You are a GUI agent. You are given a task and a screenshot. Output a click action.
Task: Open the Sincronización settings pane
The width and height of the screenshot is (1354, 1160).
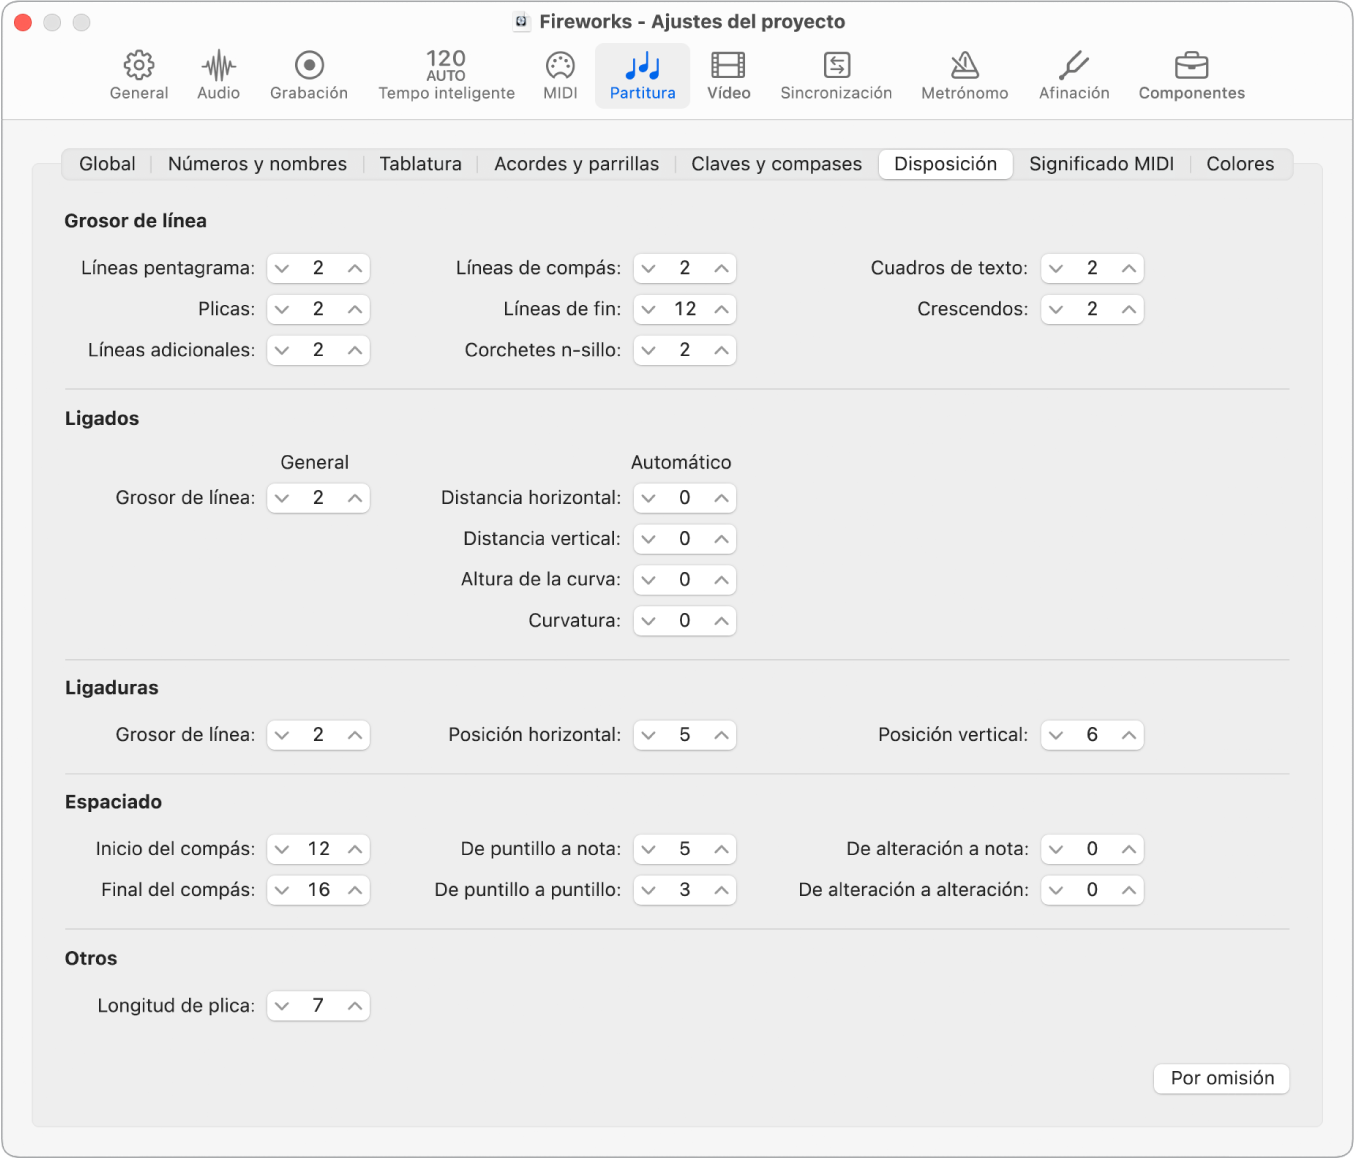(836, 76)
